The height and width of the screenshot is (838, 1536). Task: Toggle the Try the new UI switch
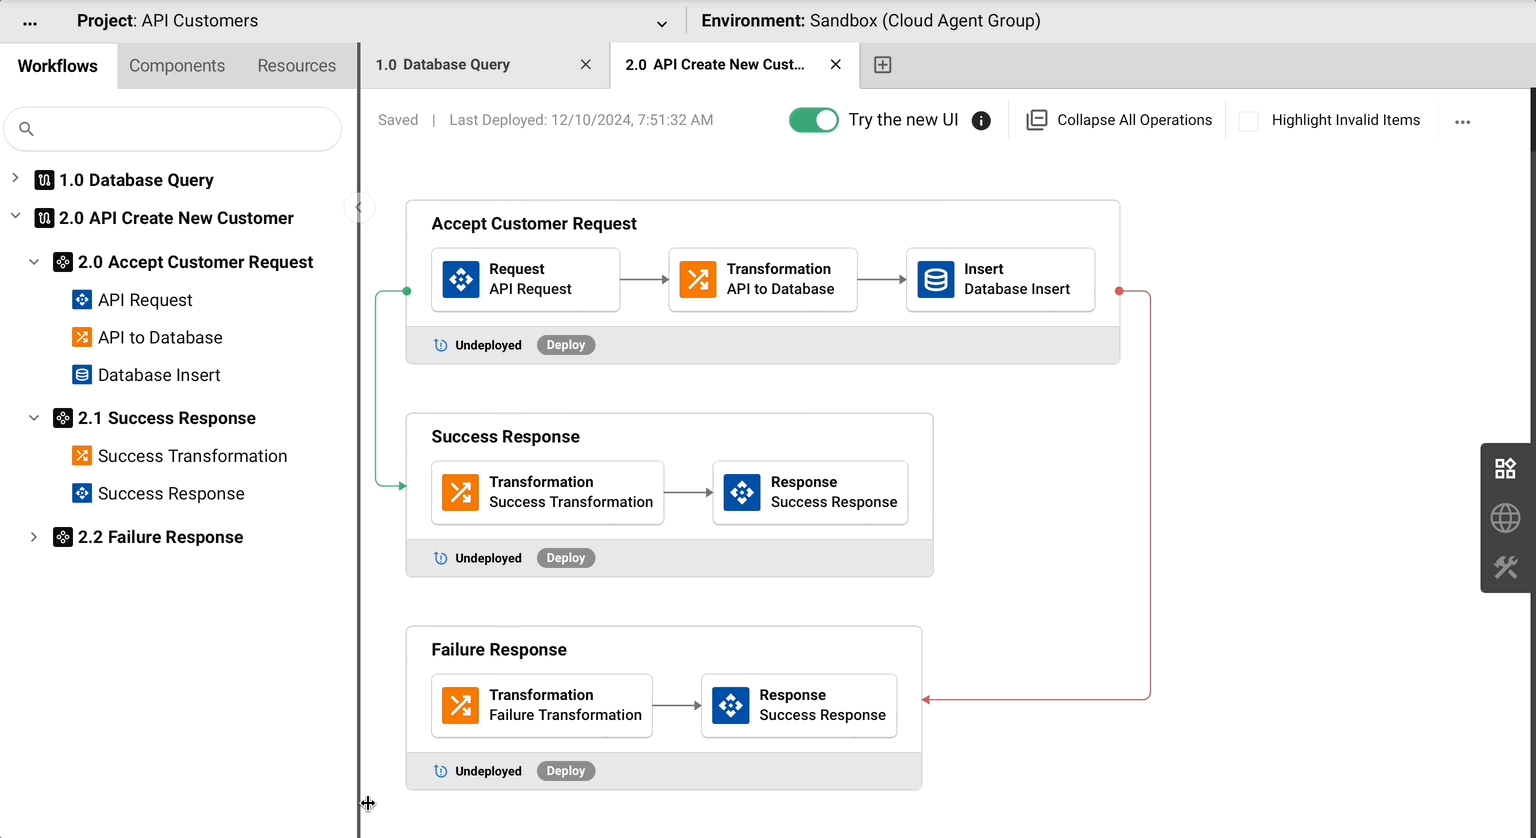tap(813, 120)
